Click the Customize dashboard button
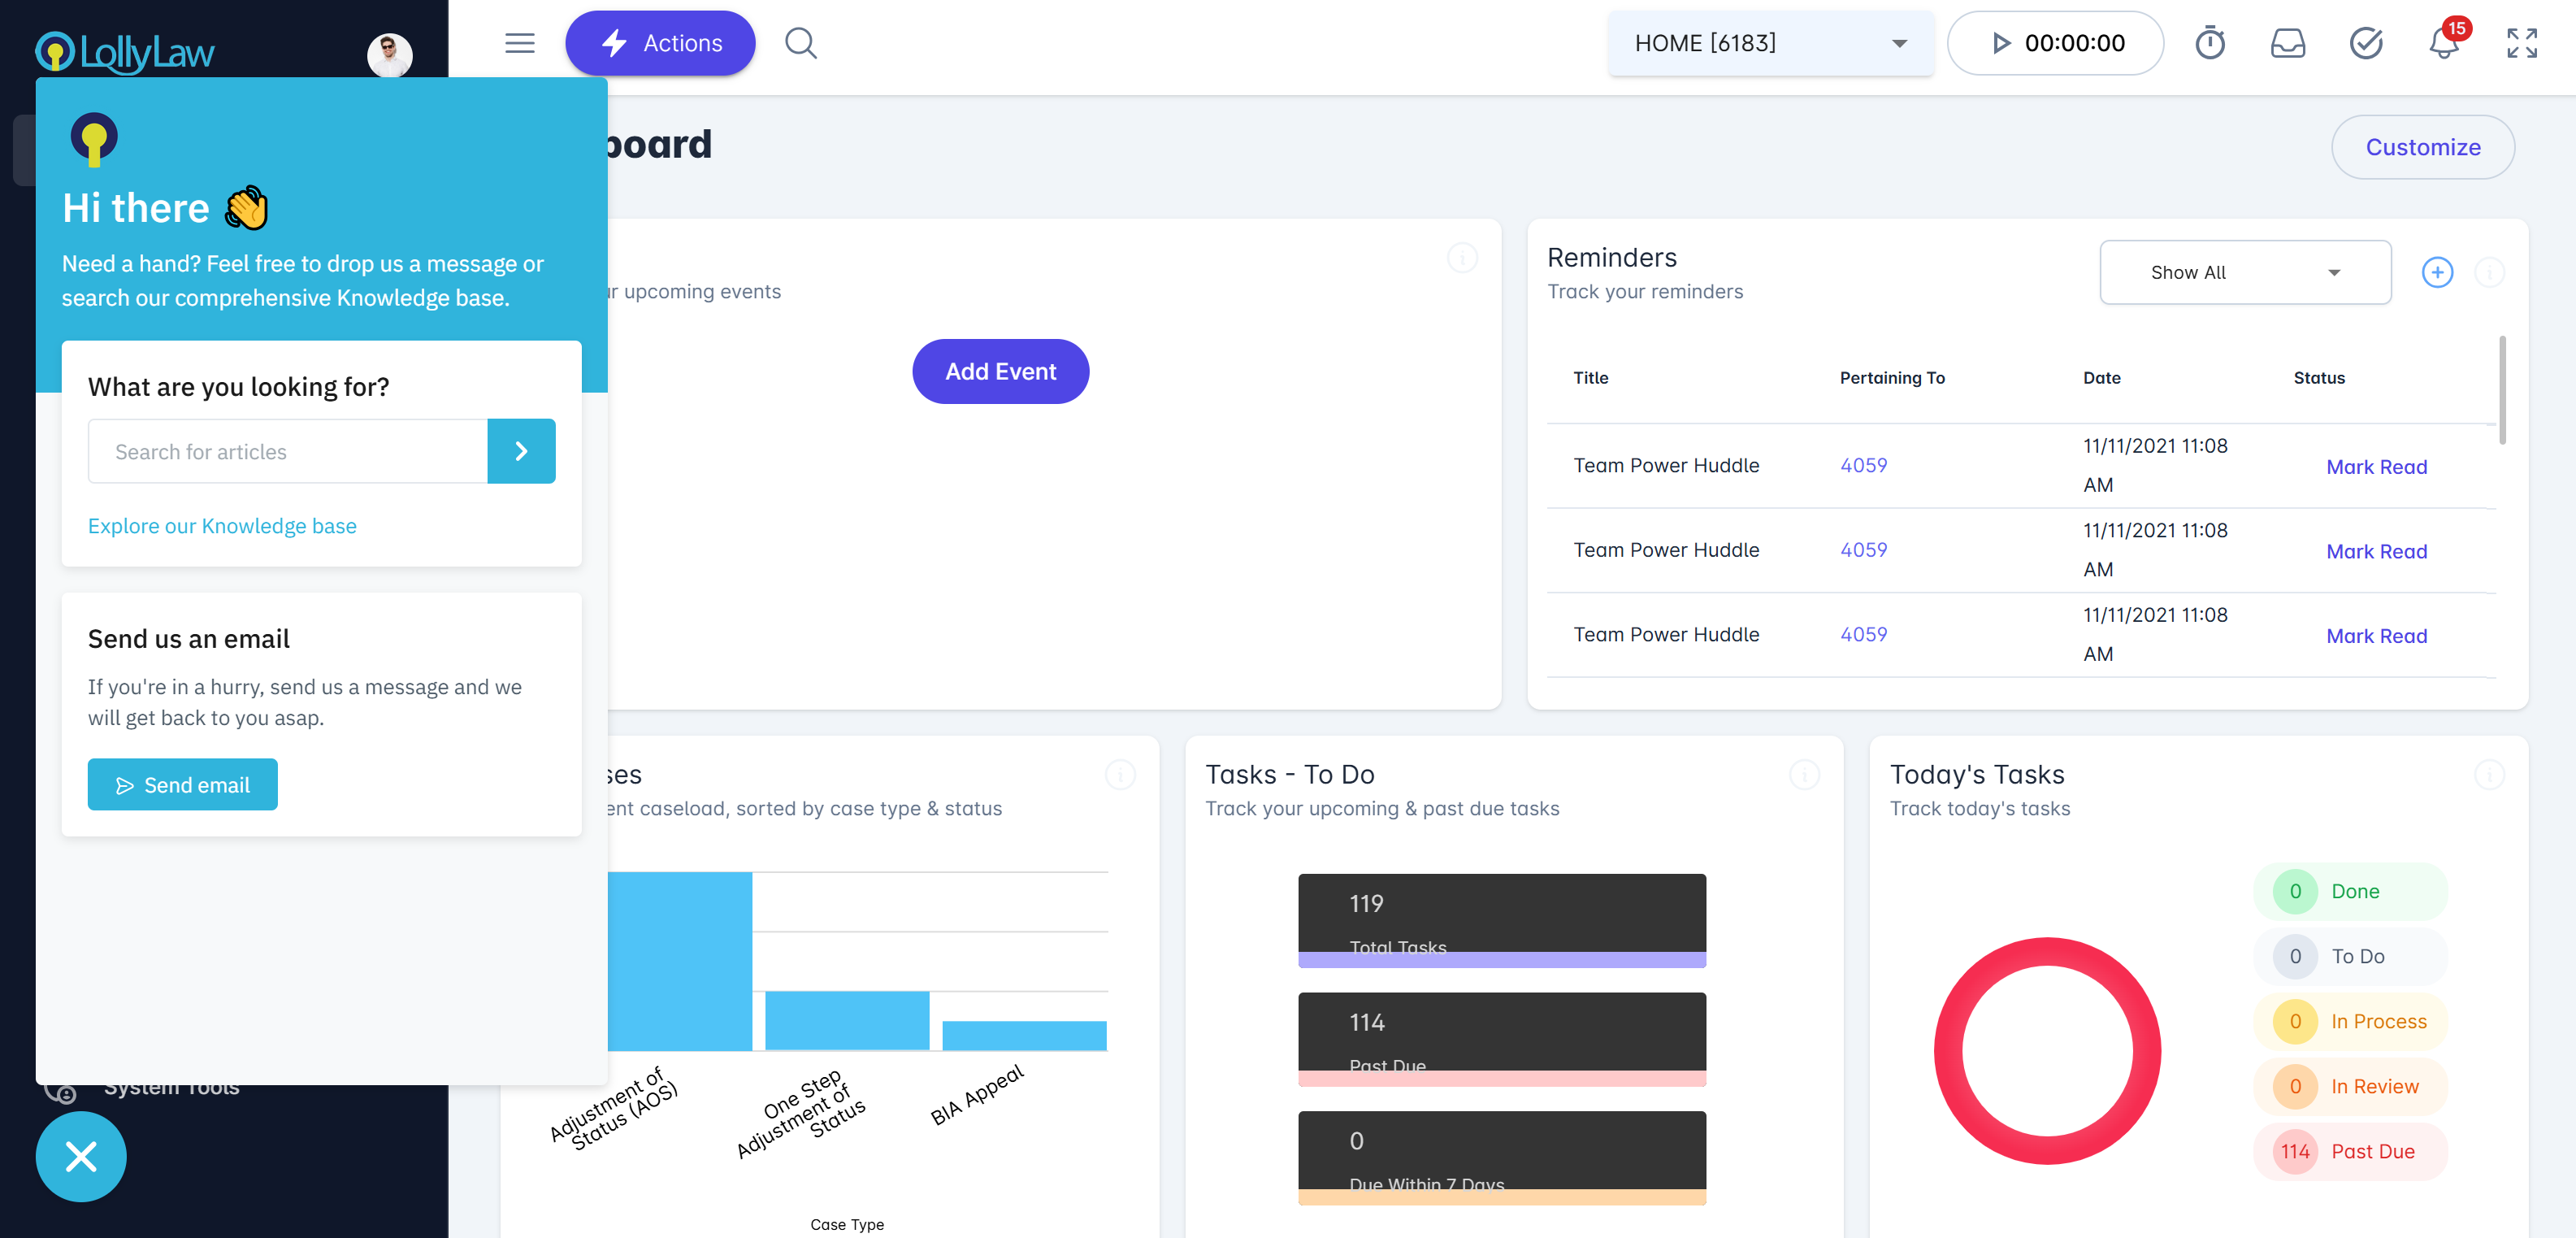The image size is (2576, 1238). [x=2422, y=147]
